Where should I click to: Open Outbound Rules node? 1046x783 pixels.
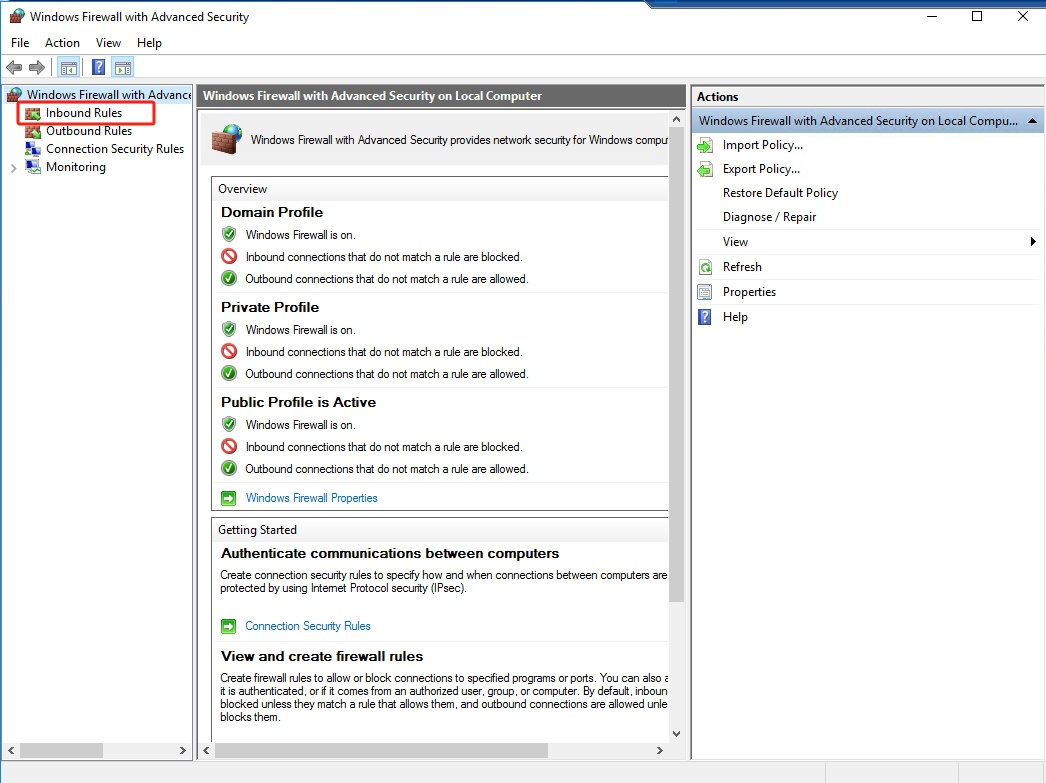pyautogui.click(x=89, y=131)
